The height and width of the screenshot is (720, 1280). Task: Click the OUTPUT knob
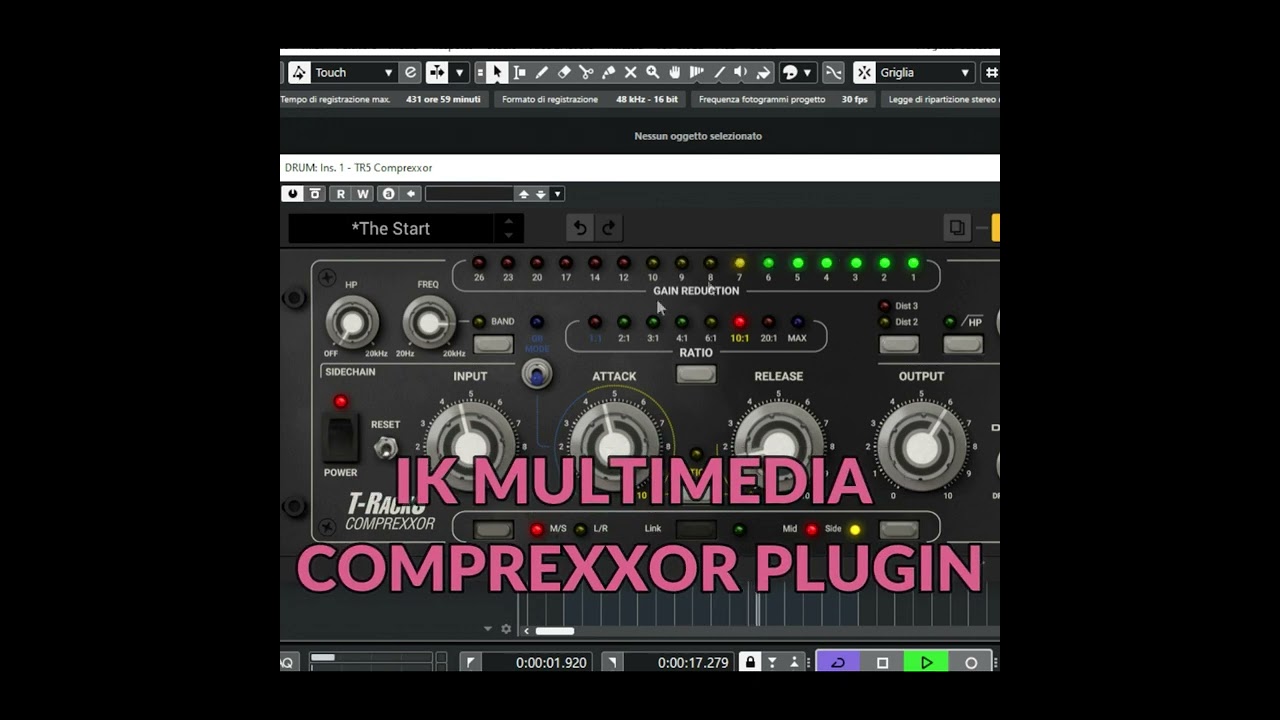click(x=921, y=447)
